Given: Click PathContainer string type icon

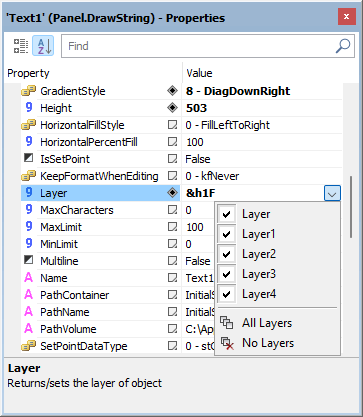Looking at the screenshot, I should tap(29, 295).
